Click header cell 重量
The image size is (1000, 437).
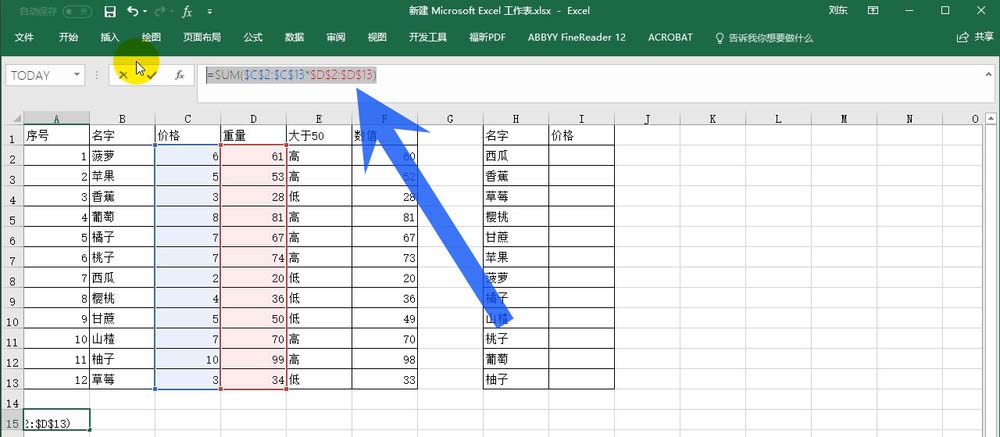point(253,135)
